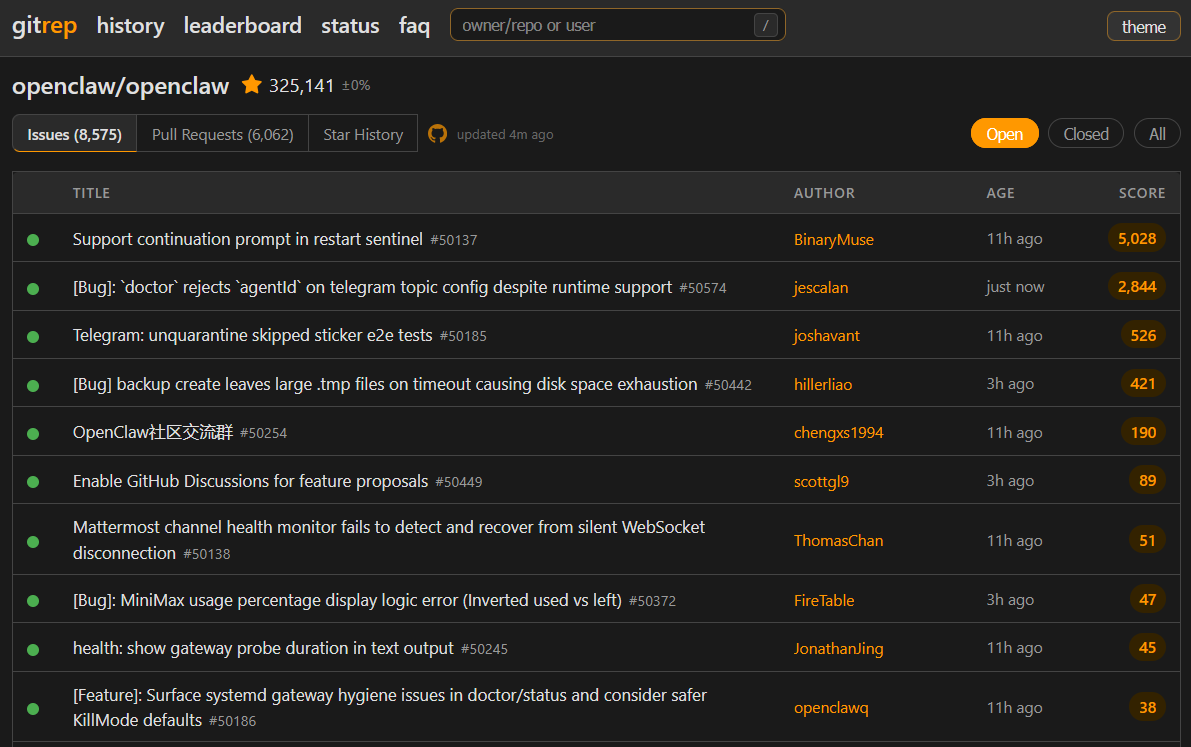
Task: Select the Closed filter
Action: (x=1085, y=134)
